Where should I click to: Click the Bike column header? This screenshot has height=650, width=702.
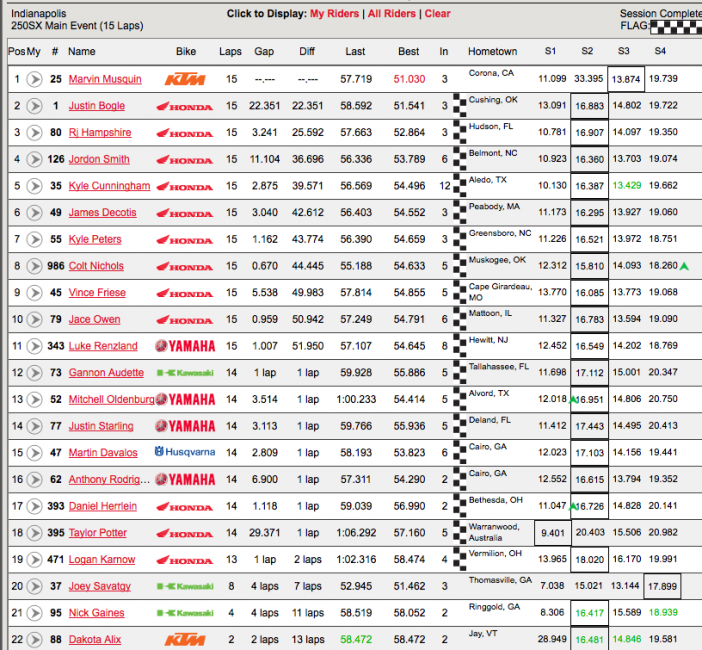click(x=186, y=51)
